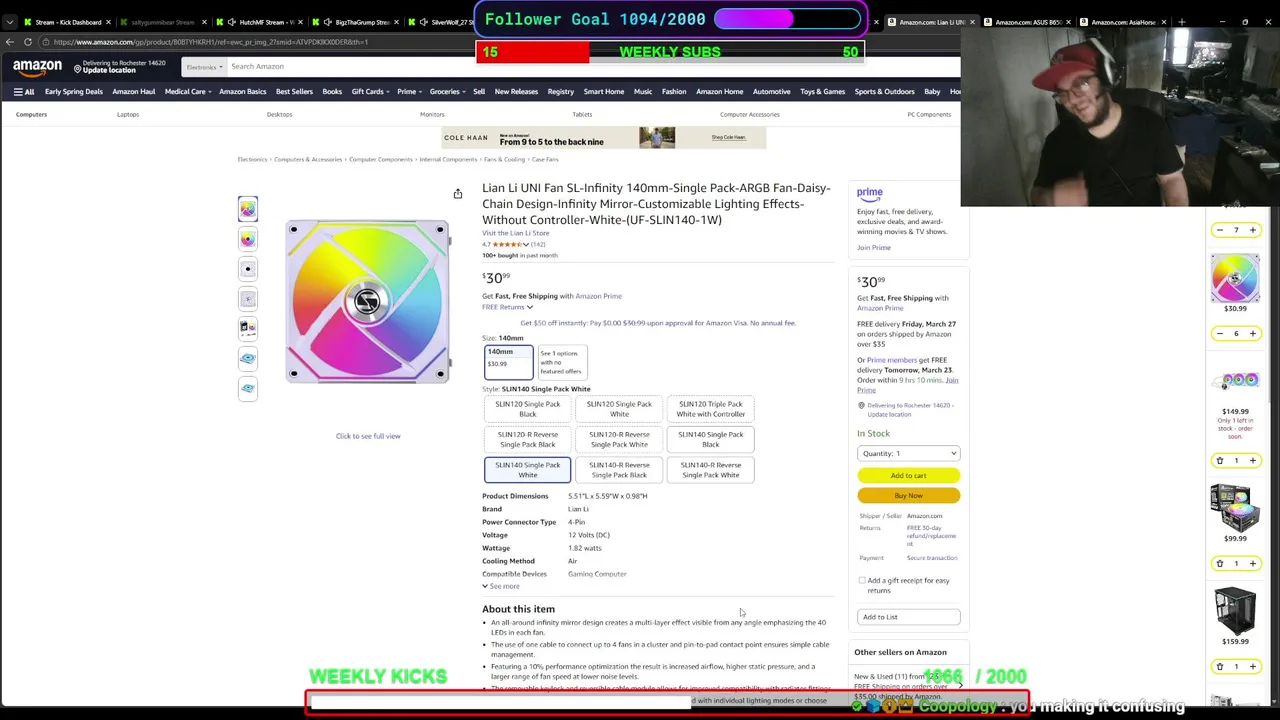Choose SLIN120 Single Pack White style
The height and width of the screenshot is (720, 1280).
pos(619,409)
